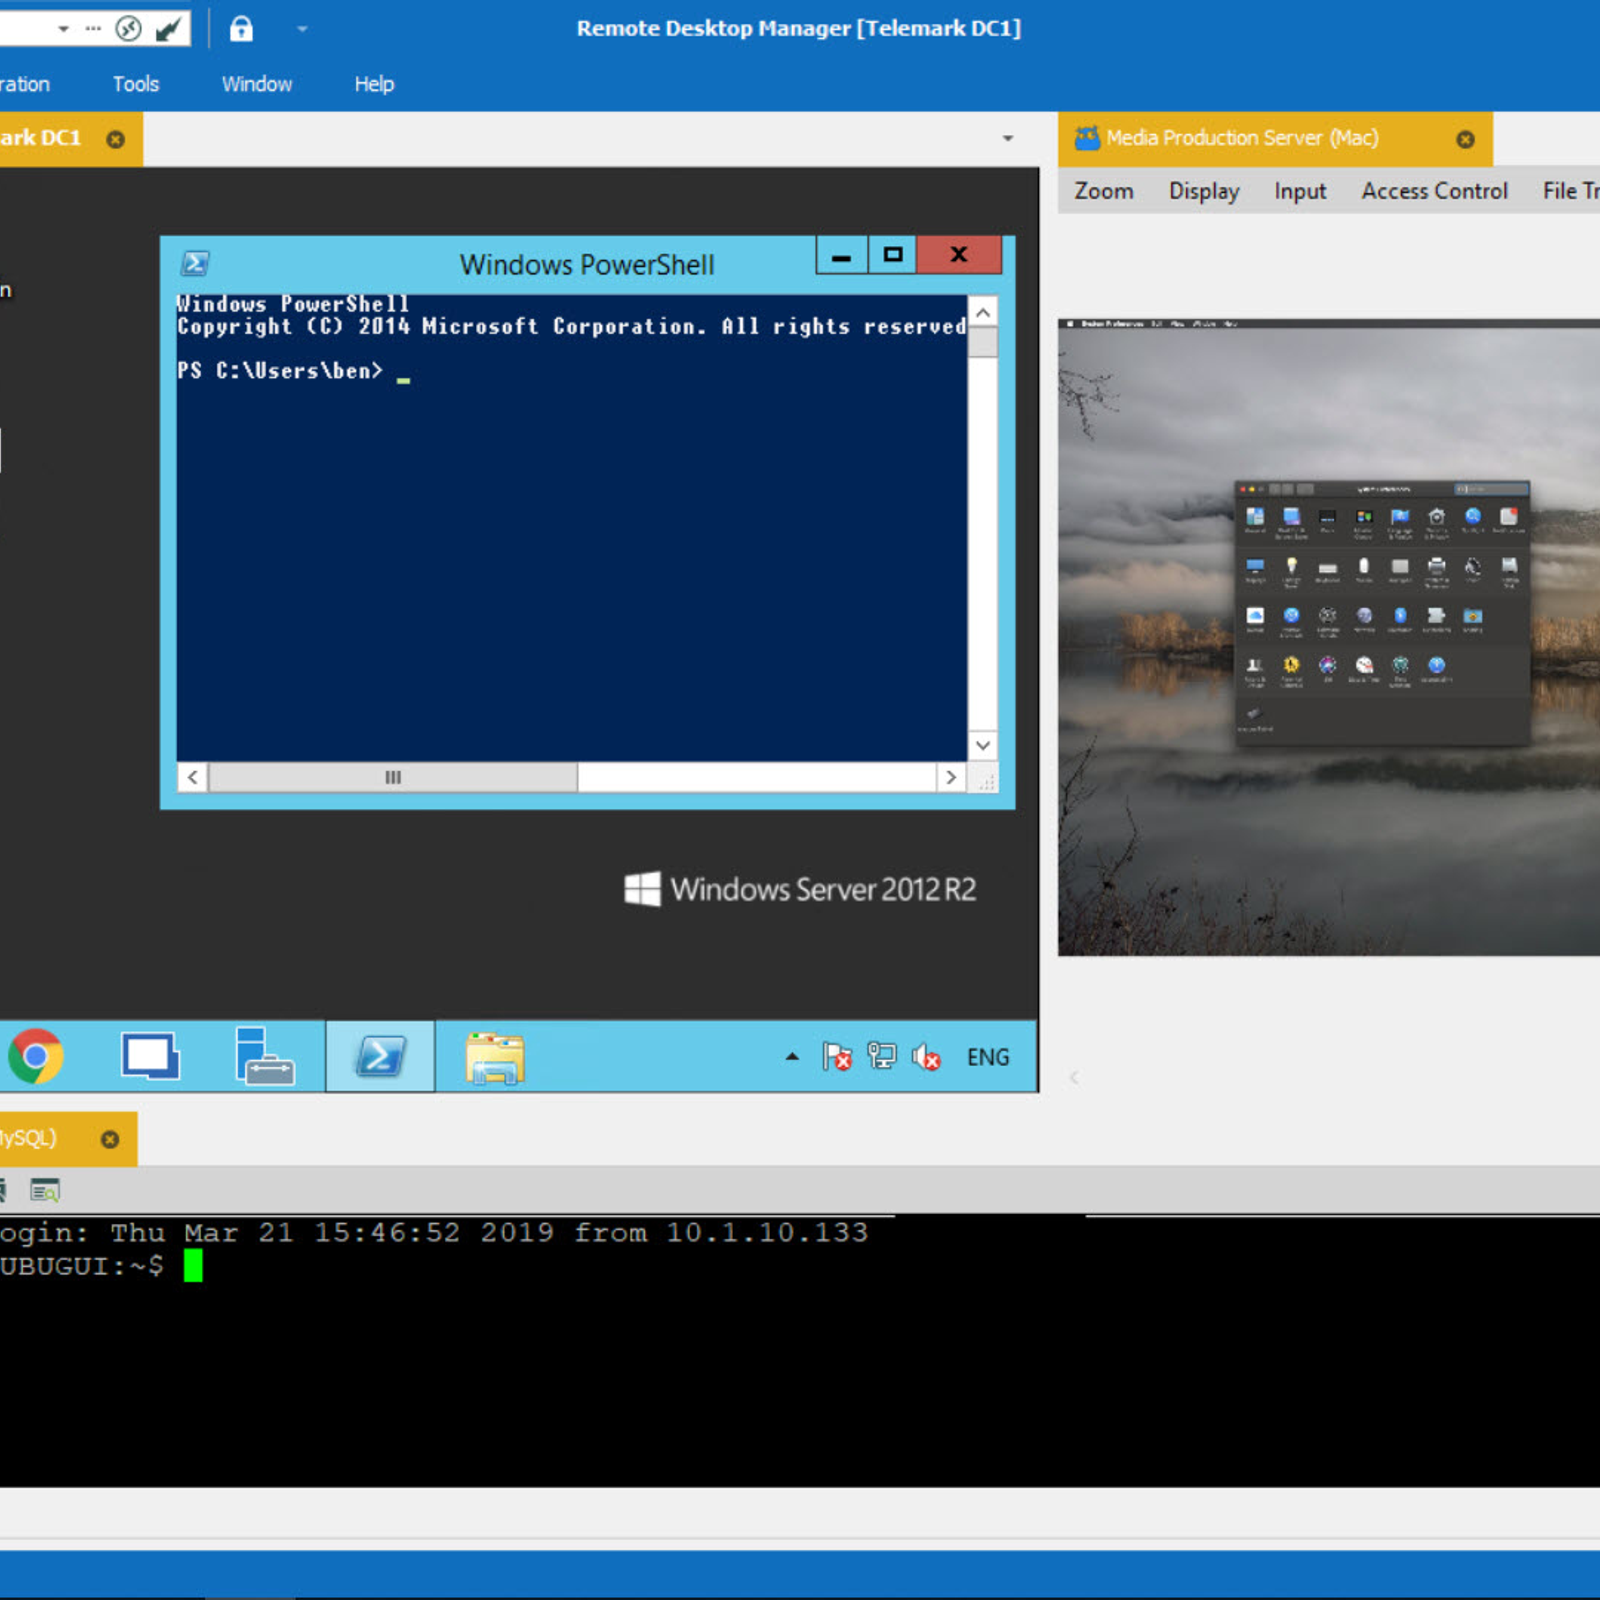Click the network tray icon
This screenshot has height=1600, width=1600.
(x=881, y=1056)
